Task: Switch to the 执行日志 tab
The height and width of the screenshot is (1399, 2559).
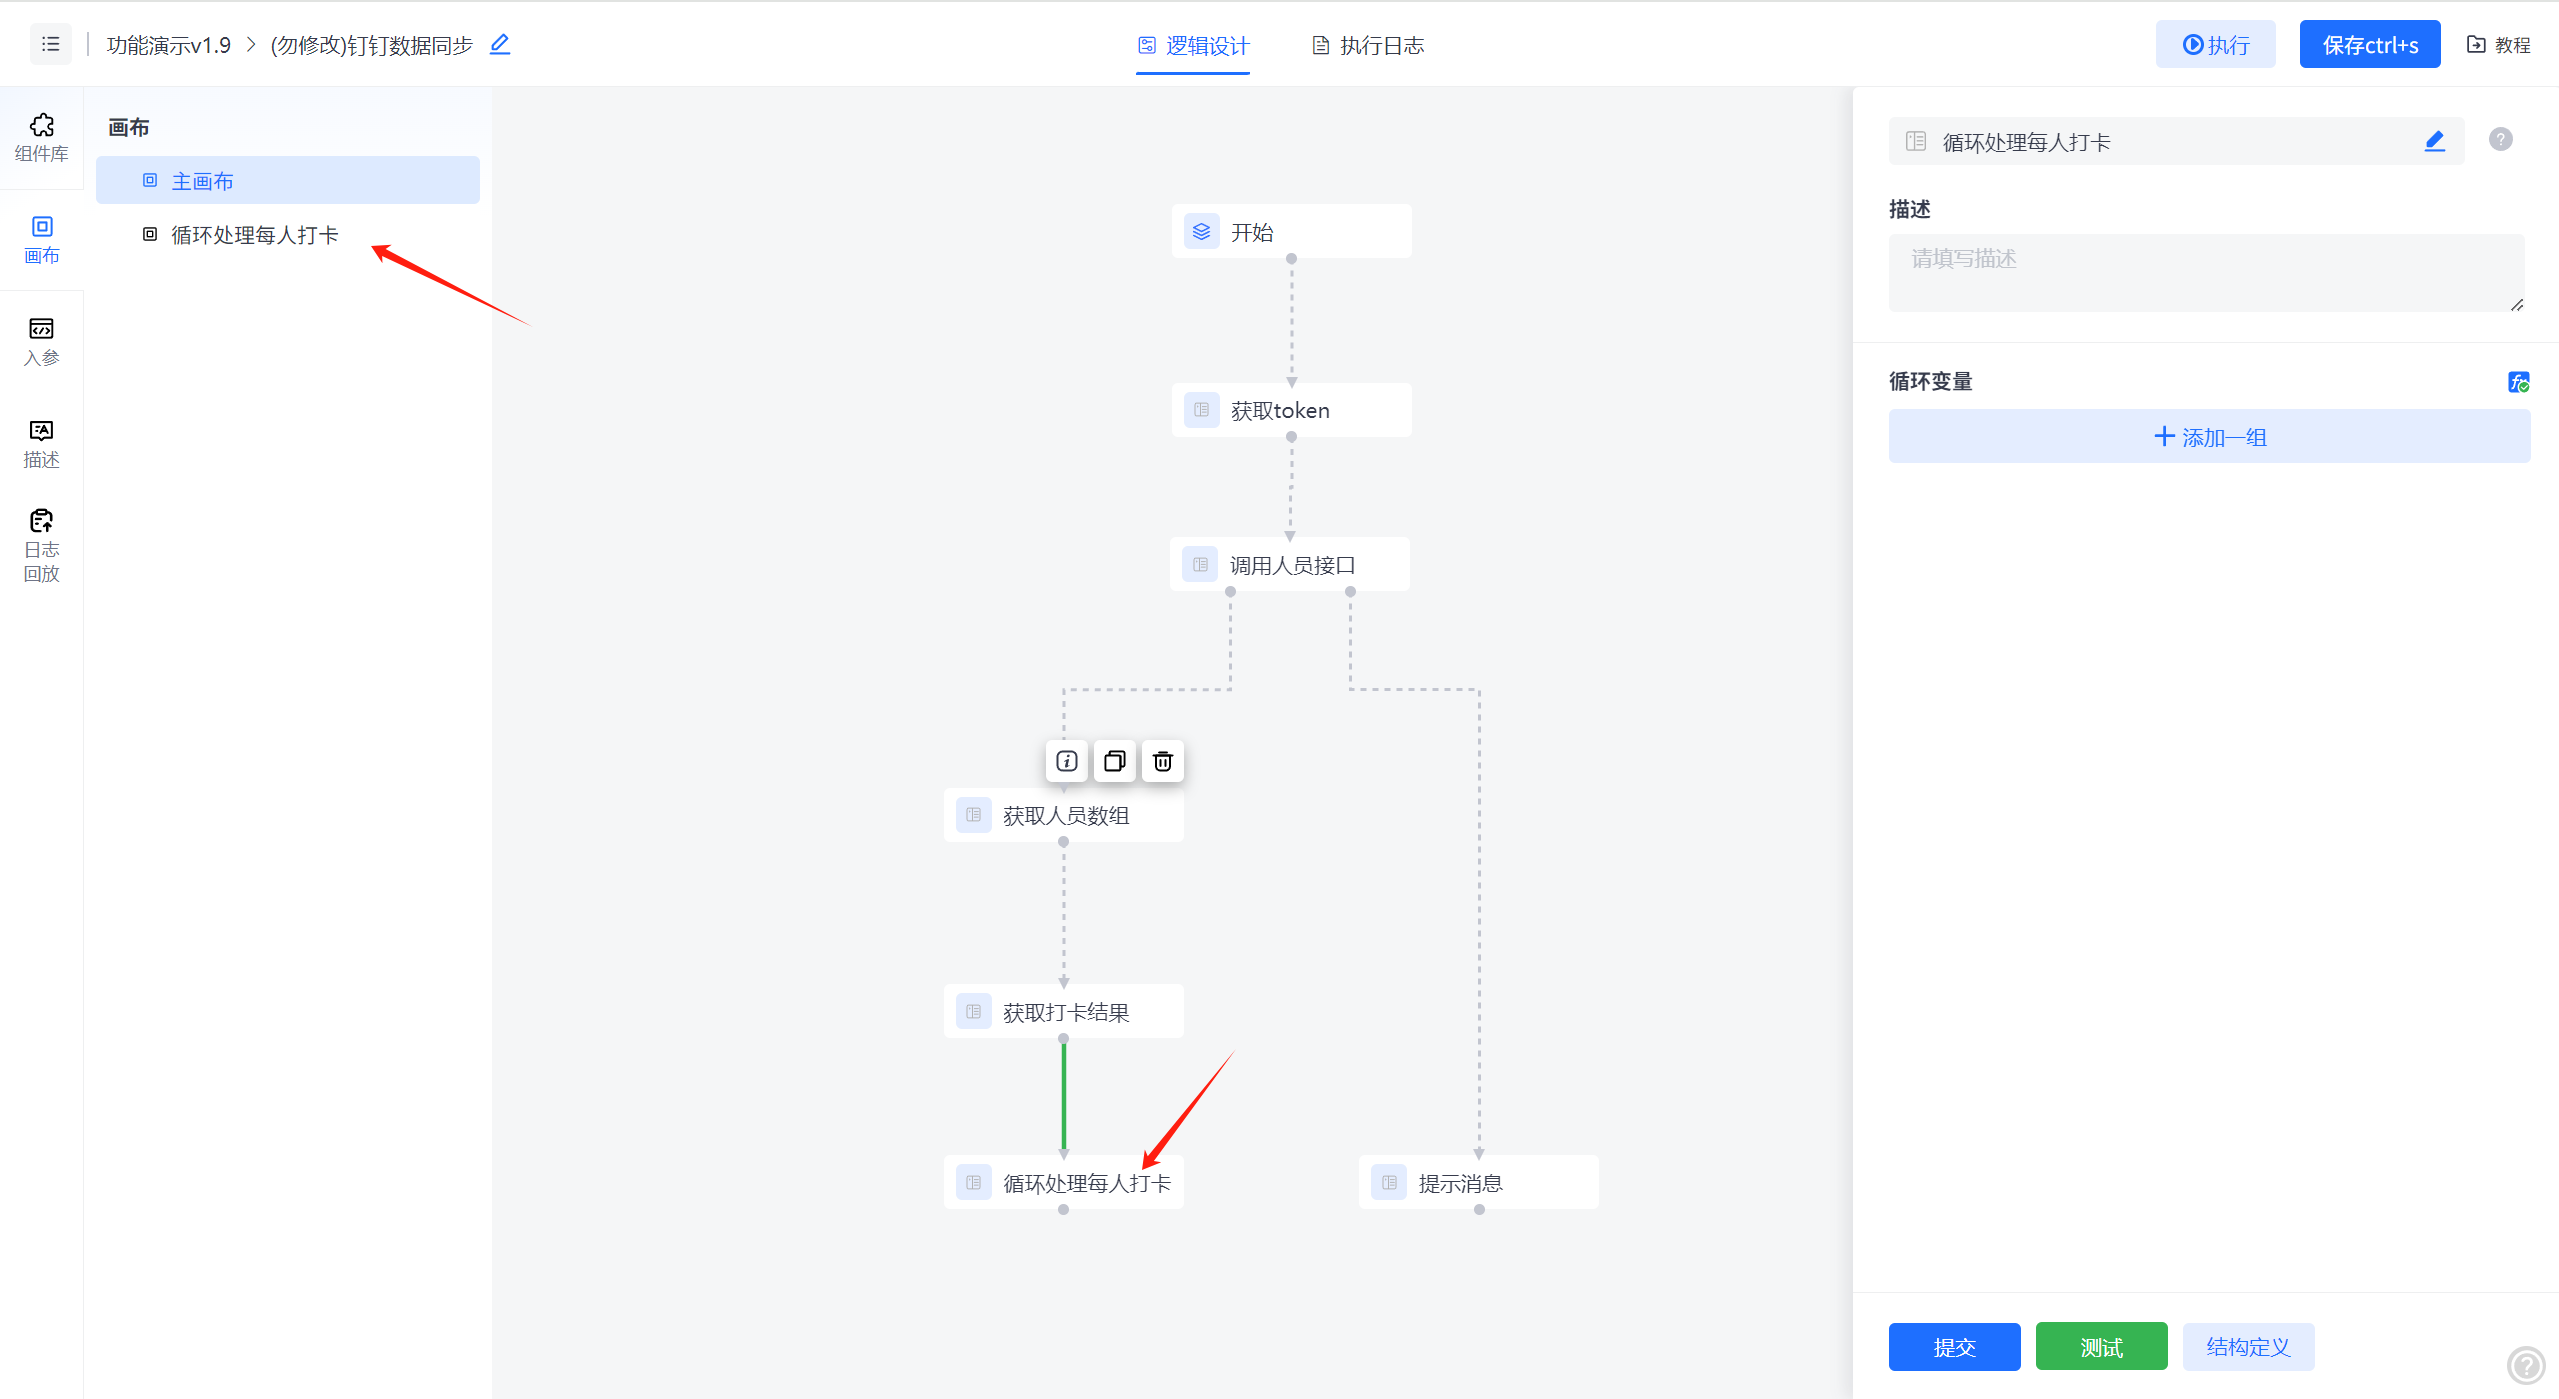Action: (1368, 45)
